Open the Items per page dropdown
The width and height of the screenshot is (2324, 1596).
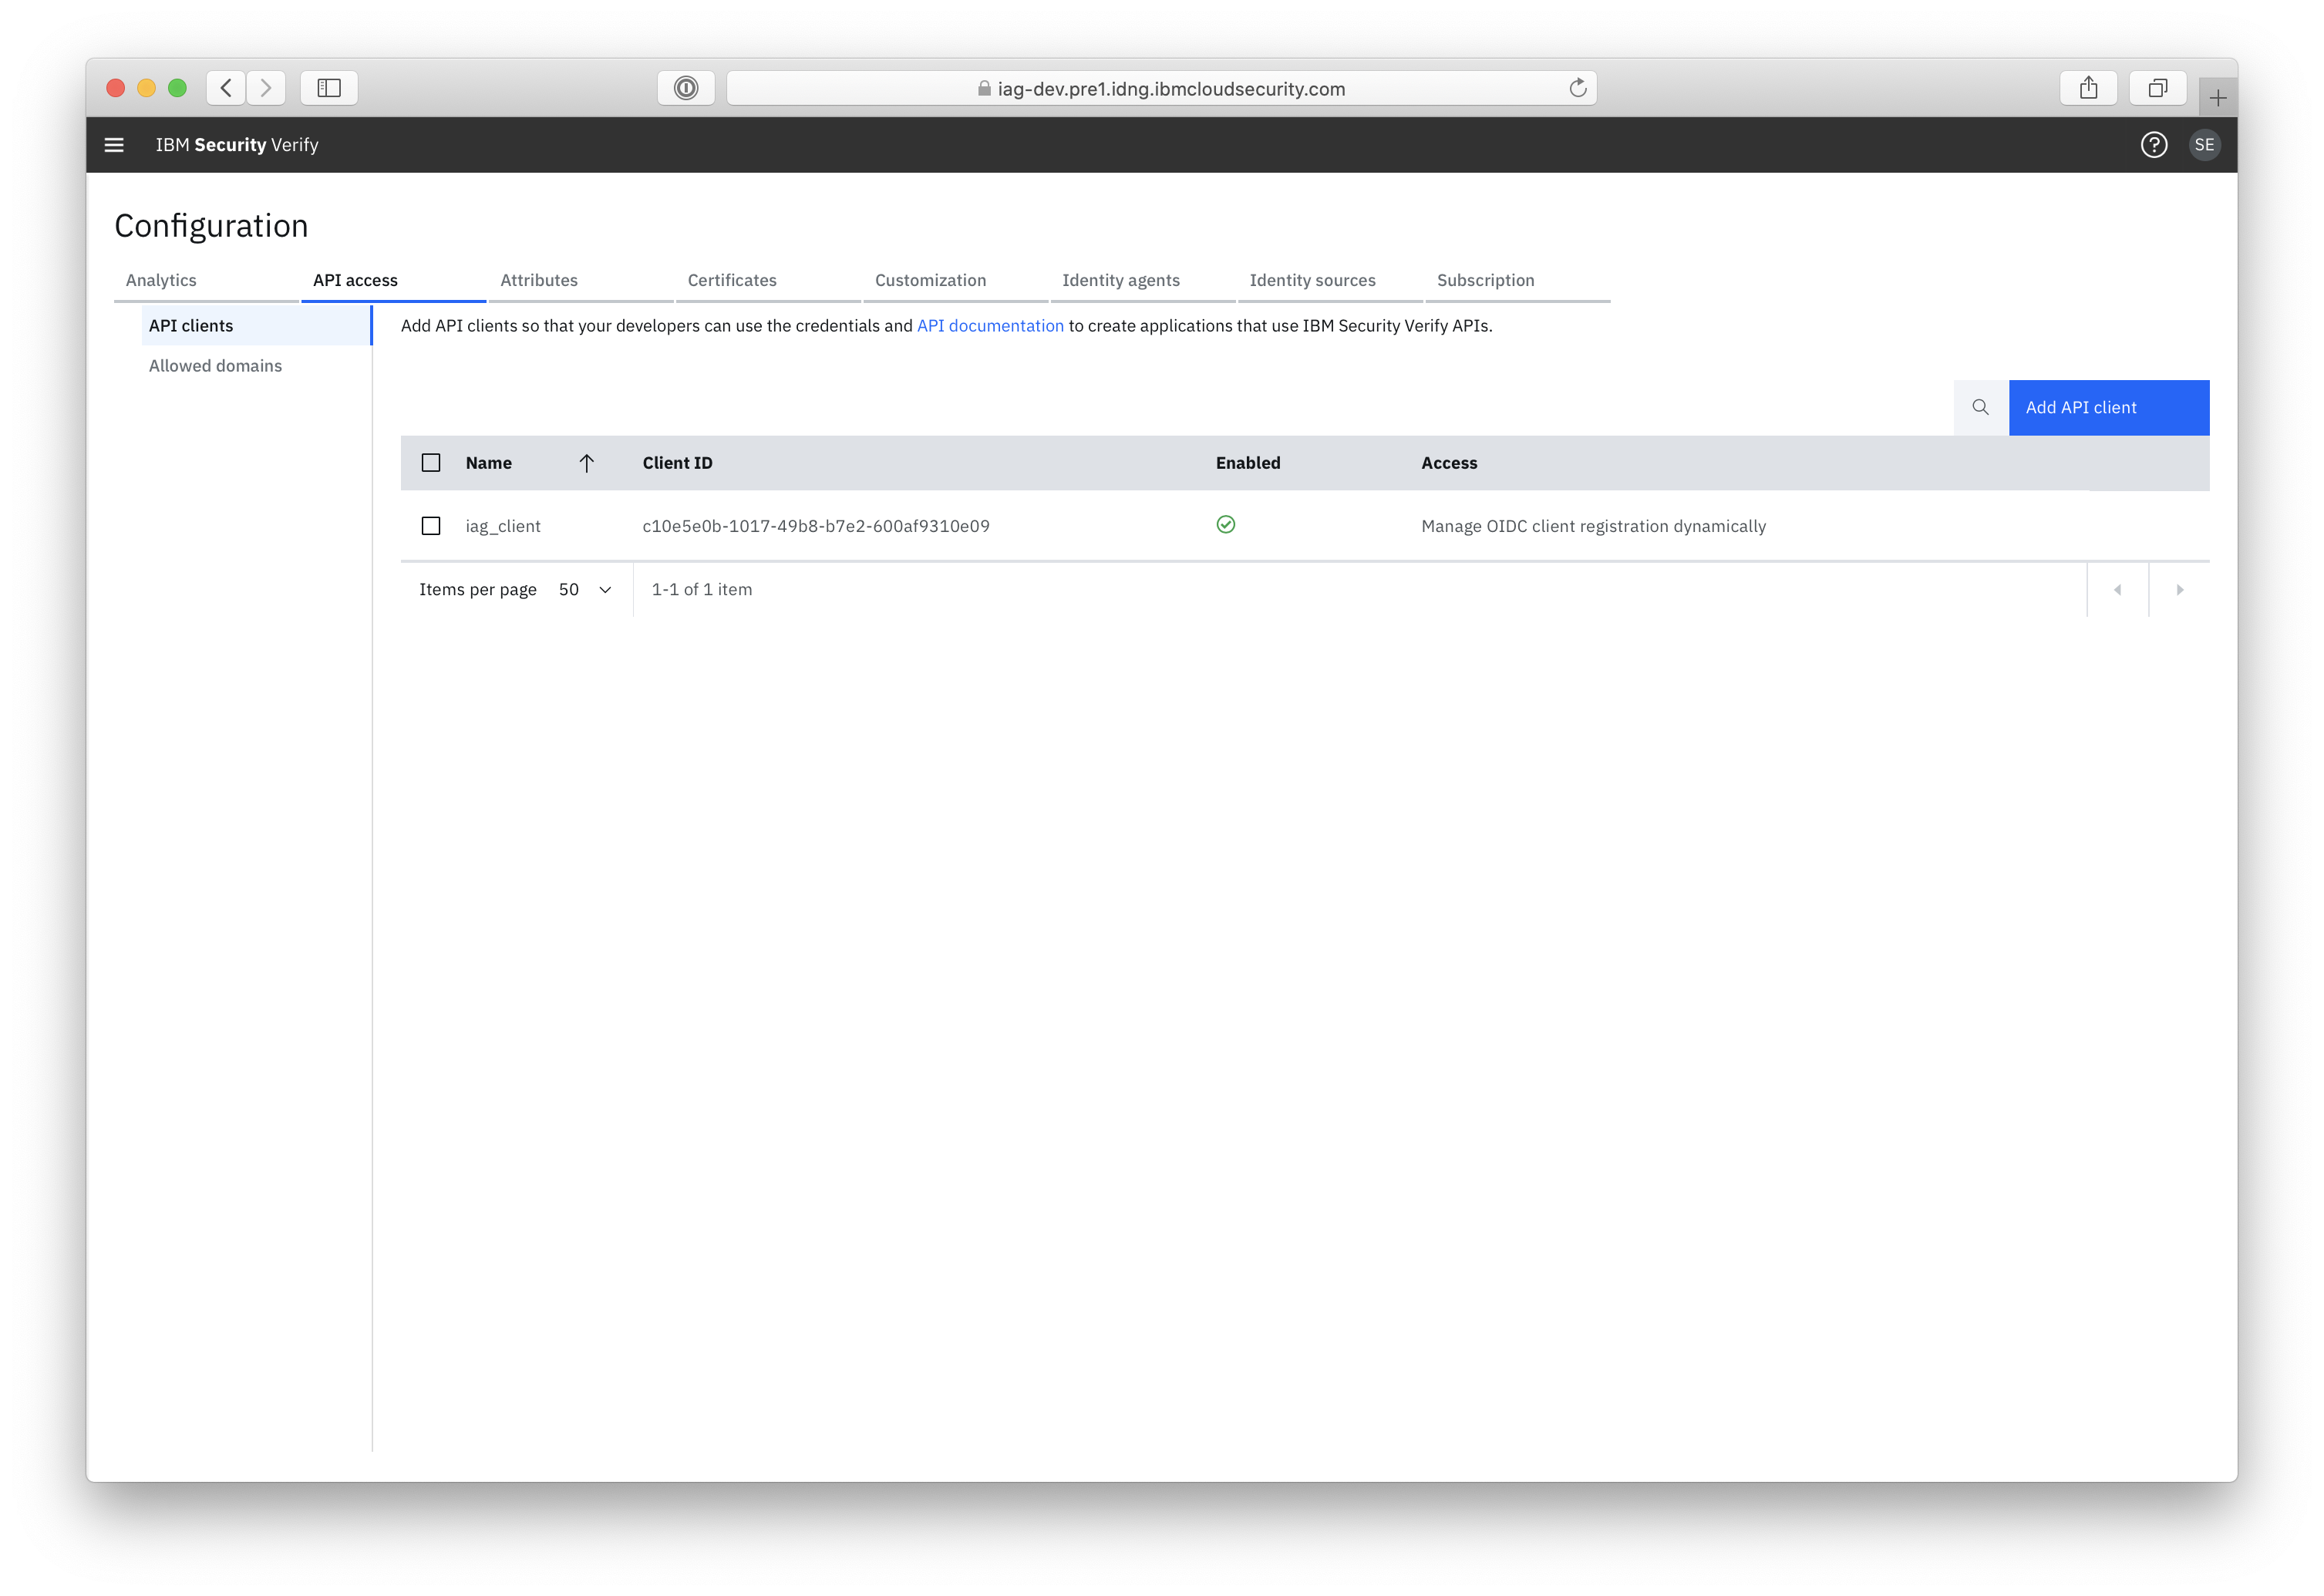pos(584,589)
